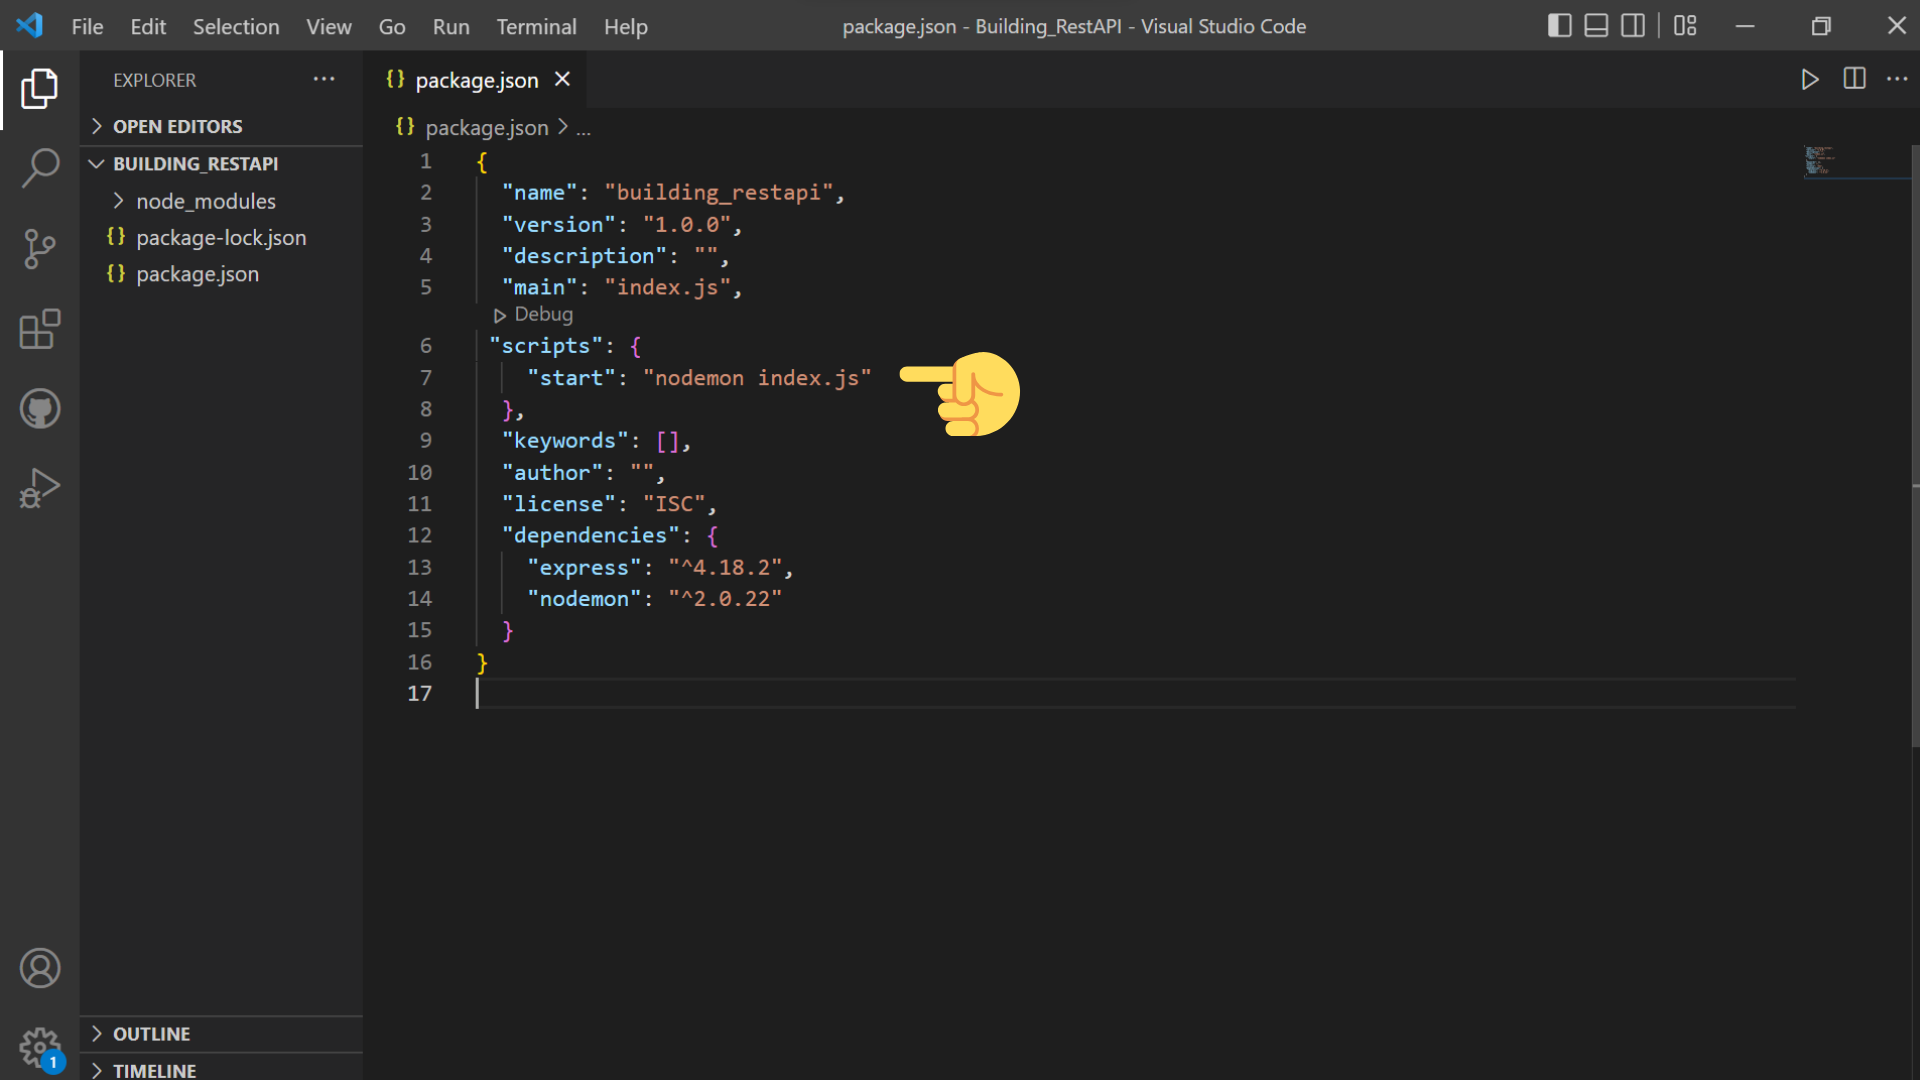
Task: Switch to the package.json editor tab
Action: click(476, 80)
